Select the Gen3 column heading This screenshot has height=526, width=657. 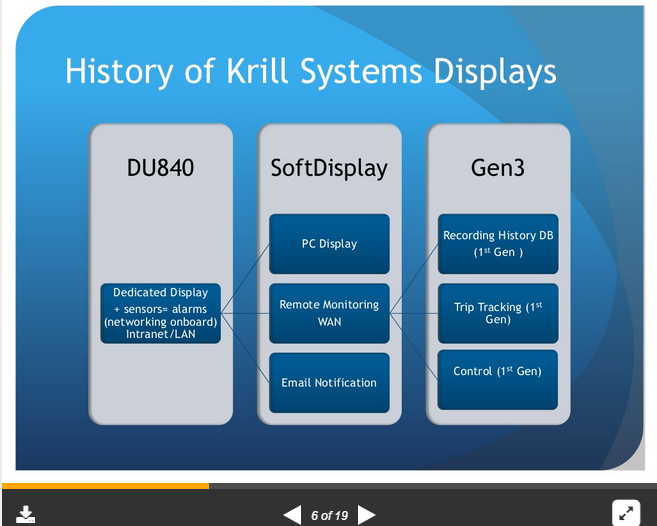tap(498, 168)
